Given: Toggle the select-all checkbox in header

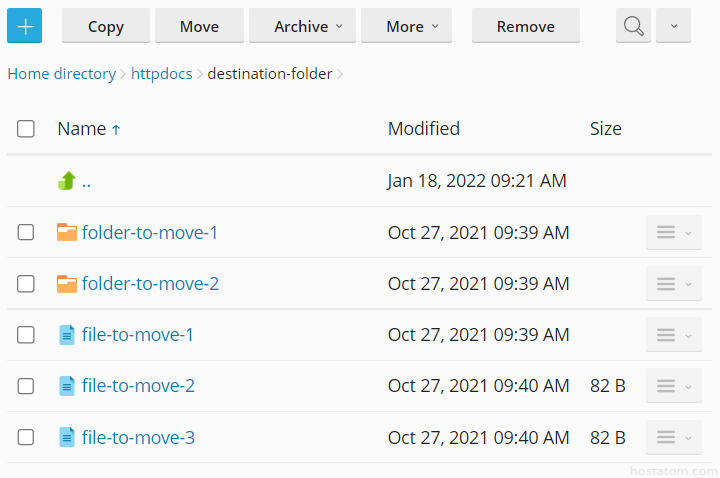Looking at the screenshot, I should [26, 129].
